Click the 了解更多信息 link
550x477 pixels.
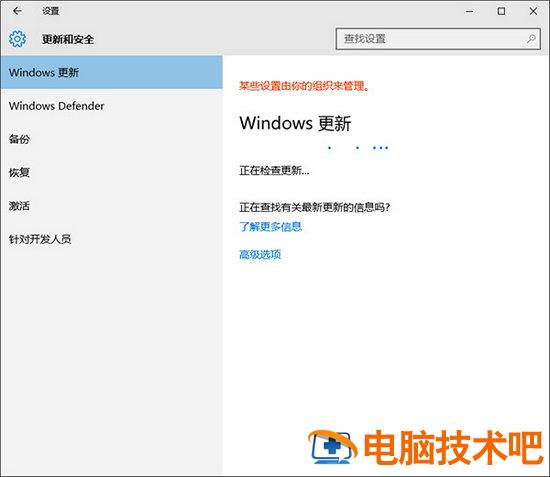coord(270,227)
